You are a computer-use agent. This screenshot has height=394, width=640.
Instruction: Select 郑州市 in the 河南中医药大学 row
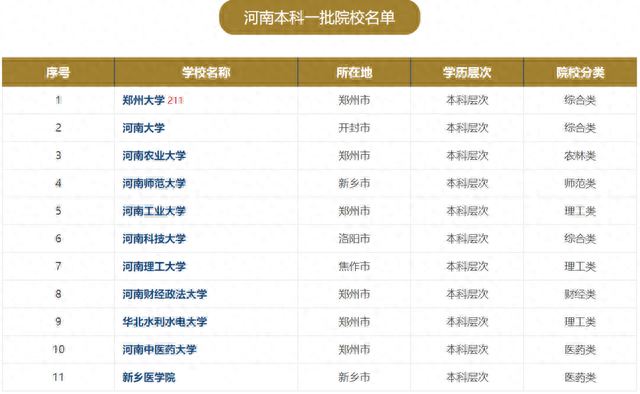(x=354, y=349)
